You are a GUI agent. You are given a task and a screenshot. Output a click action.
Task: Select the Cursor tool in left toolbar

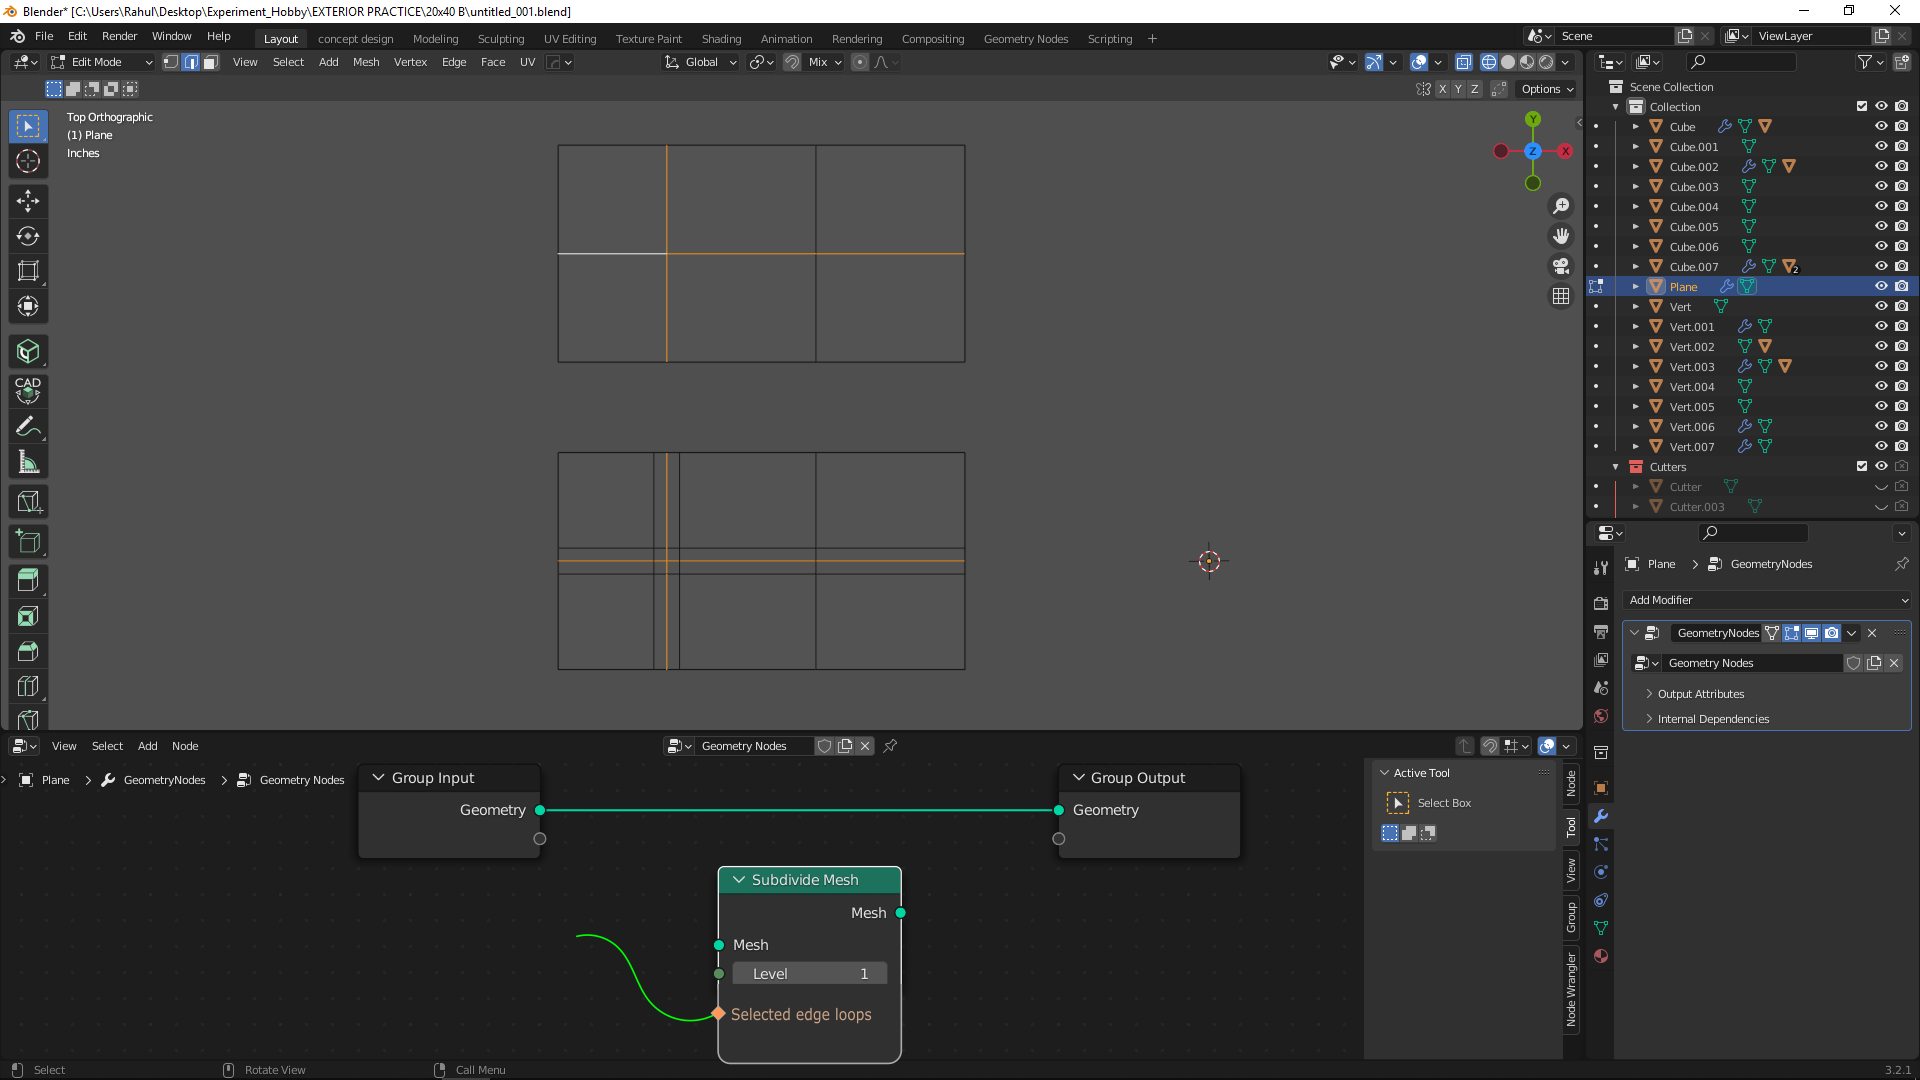(x=28, y=162)
